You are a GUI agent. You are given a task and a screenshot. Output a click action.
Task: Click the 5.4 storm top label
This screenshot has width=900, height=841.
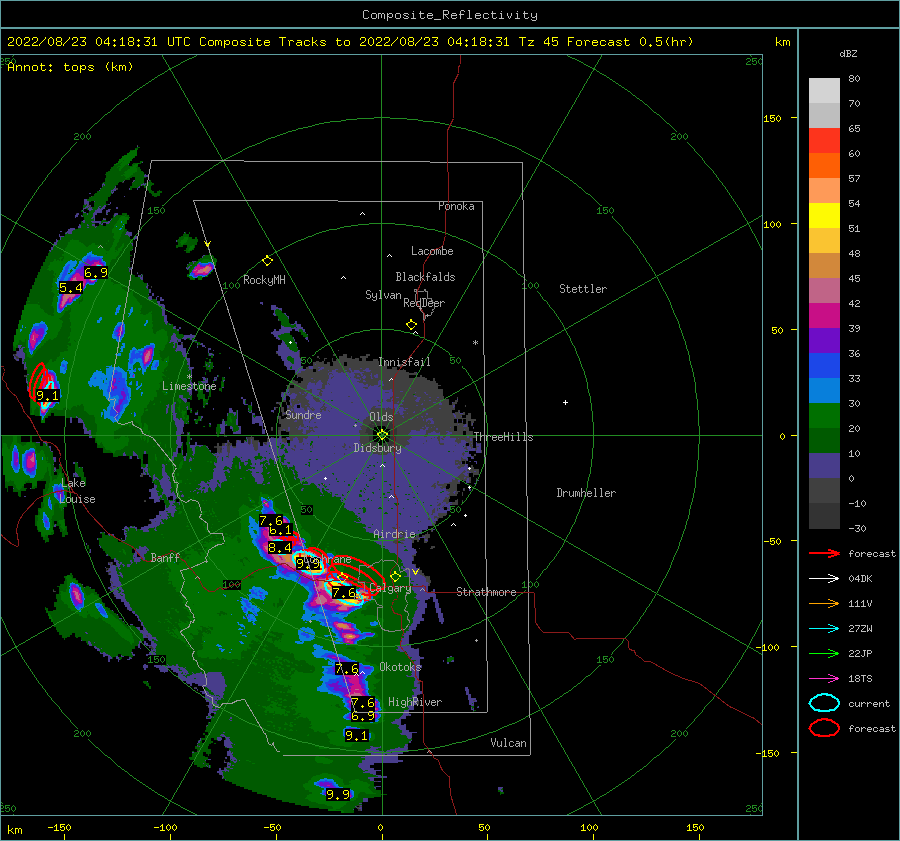coord(71,288)
